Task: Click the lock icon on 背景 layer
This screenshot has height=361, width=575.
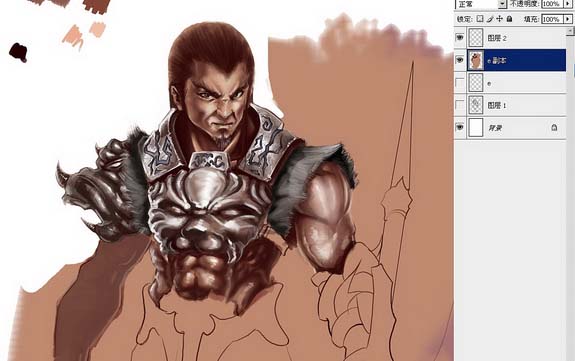Action: coord(554,127)
